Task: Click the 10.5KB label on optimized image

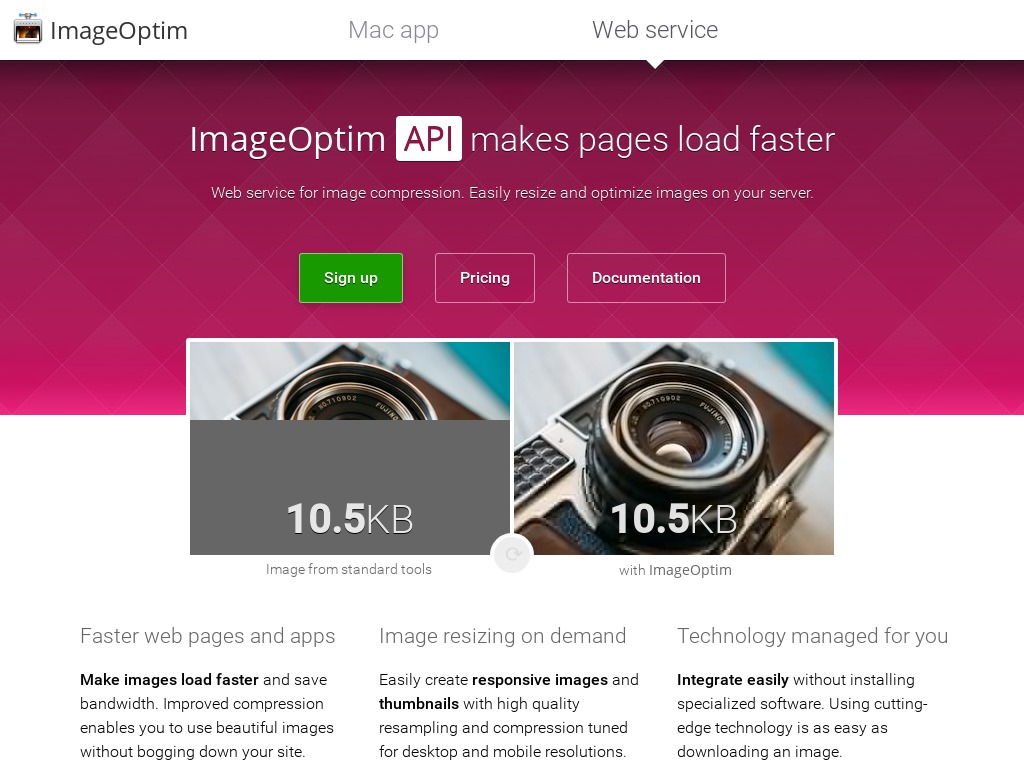Action: [674, 519]
